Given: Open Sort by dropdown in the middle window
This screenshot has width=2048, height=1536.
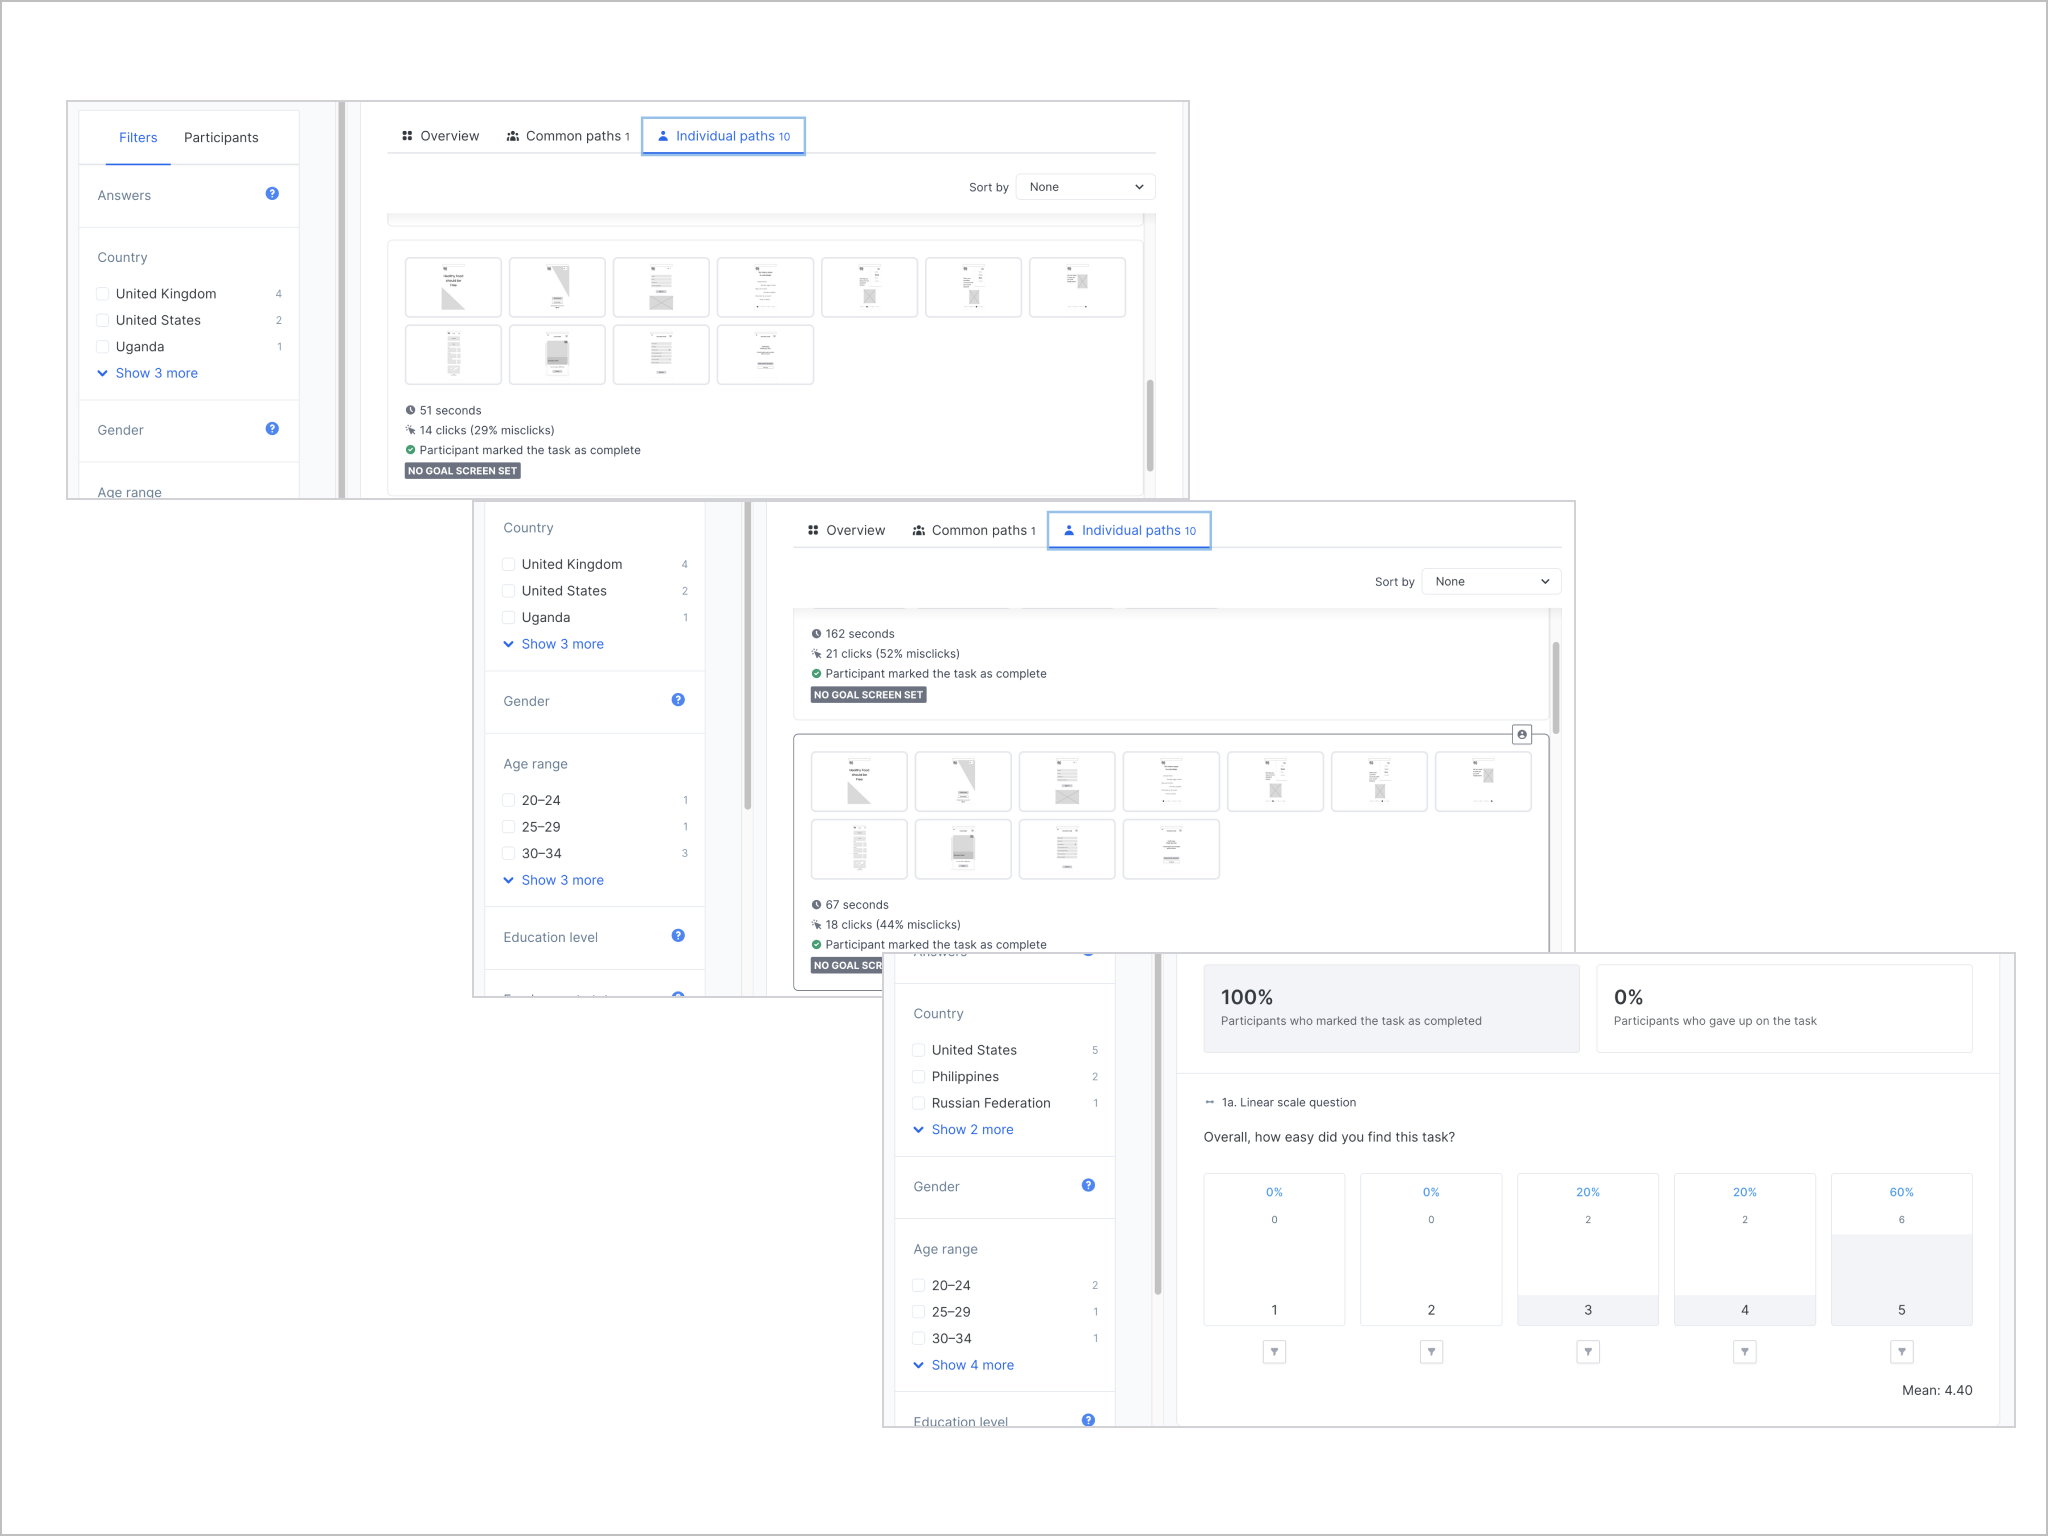Looking at the screenshot, I should [x=1492, y=582].
